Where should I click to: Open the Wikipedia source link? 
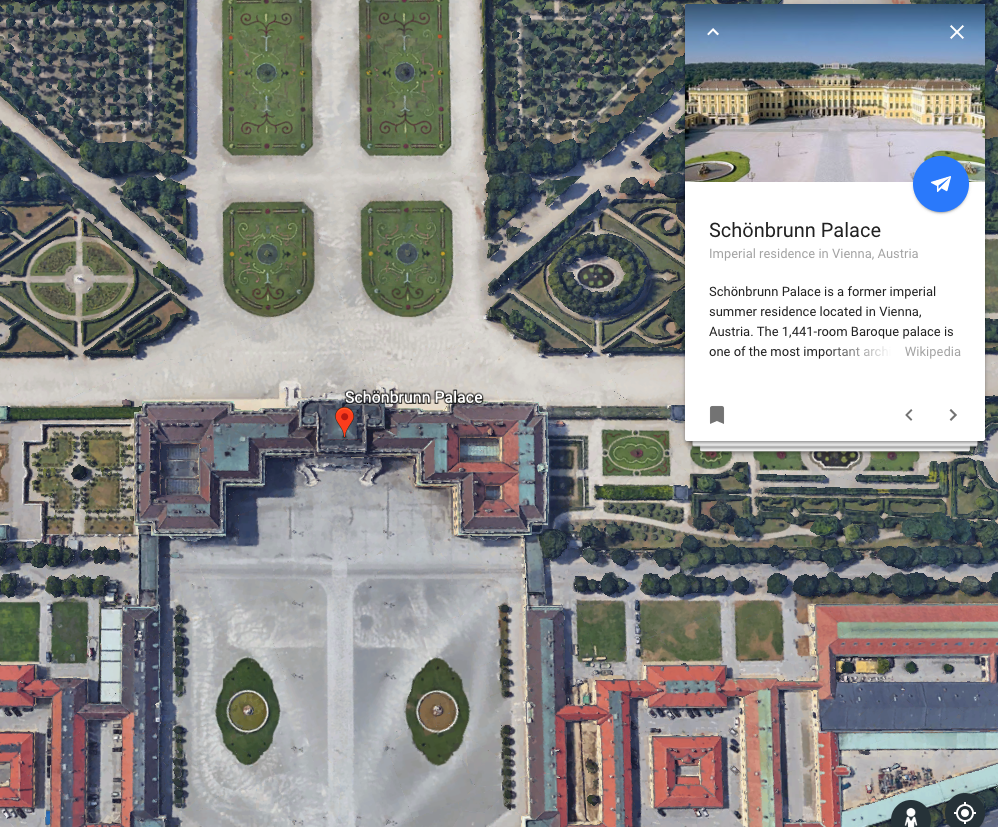click(x=932, y=351)
